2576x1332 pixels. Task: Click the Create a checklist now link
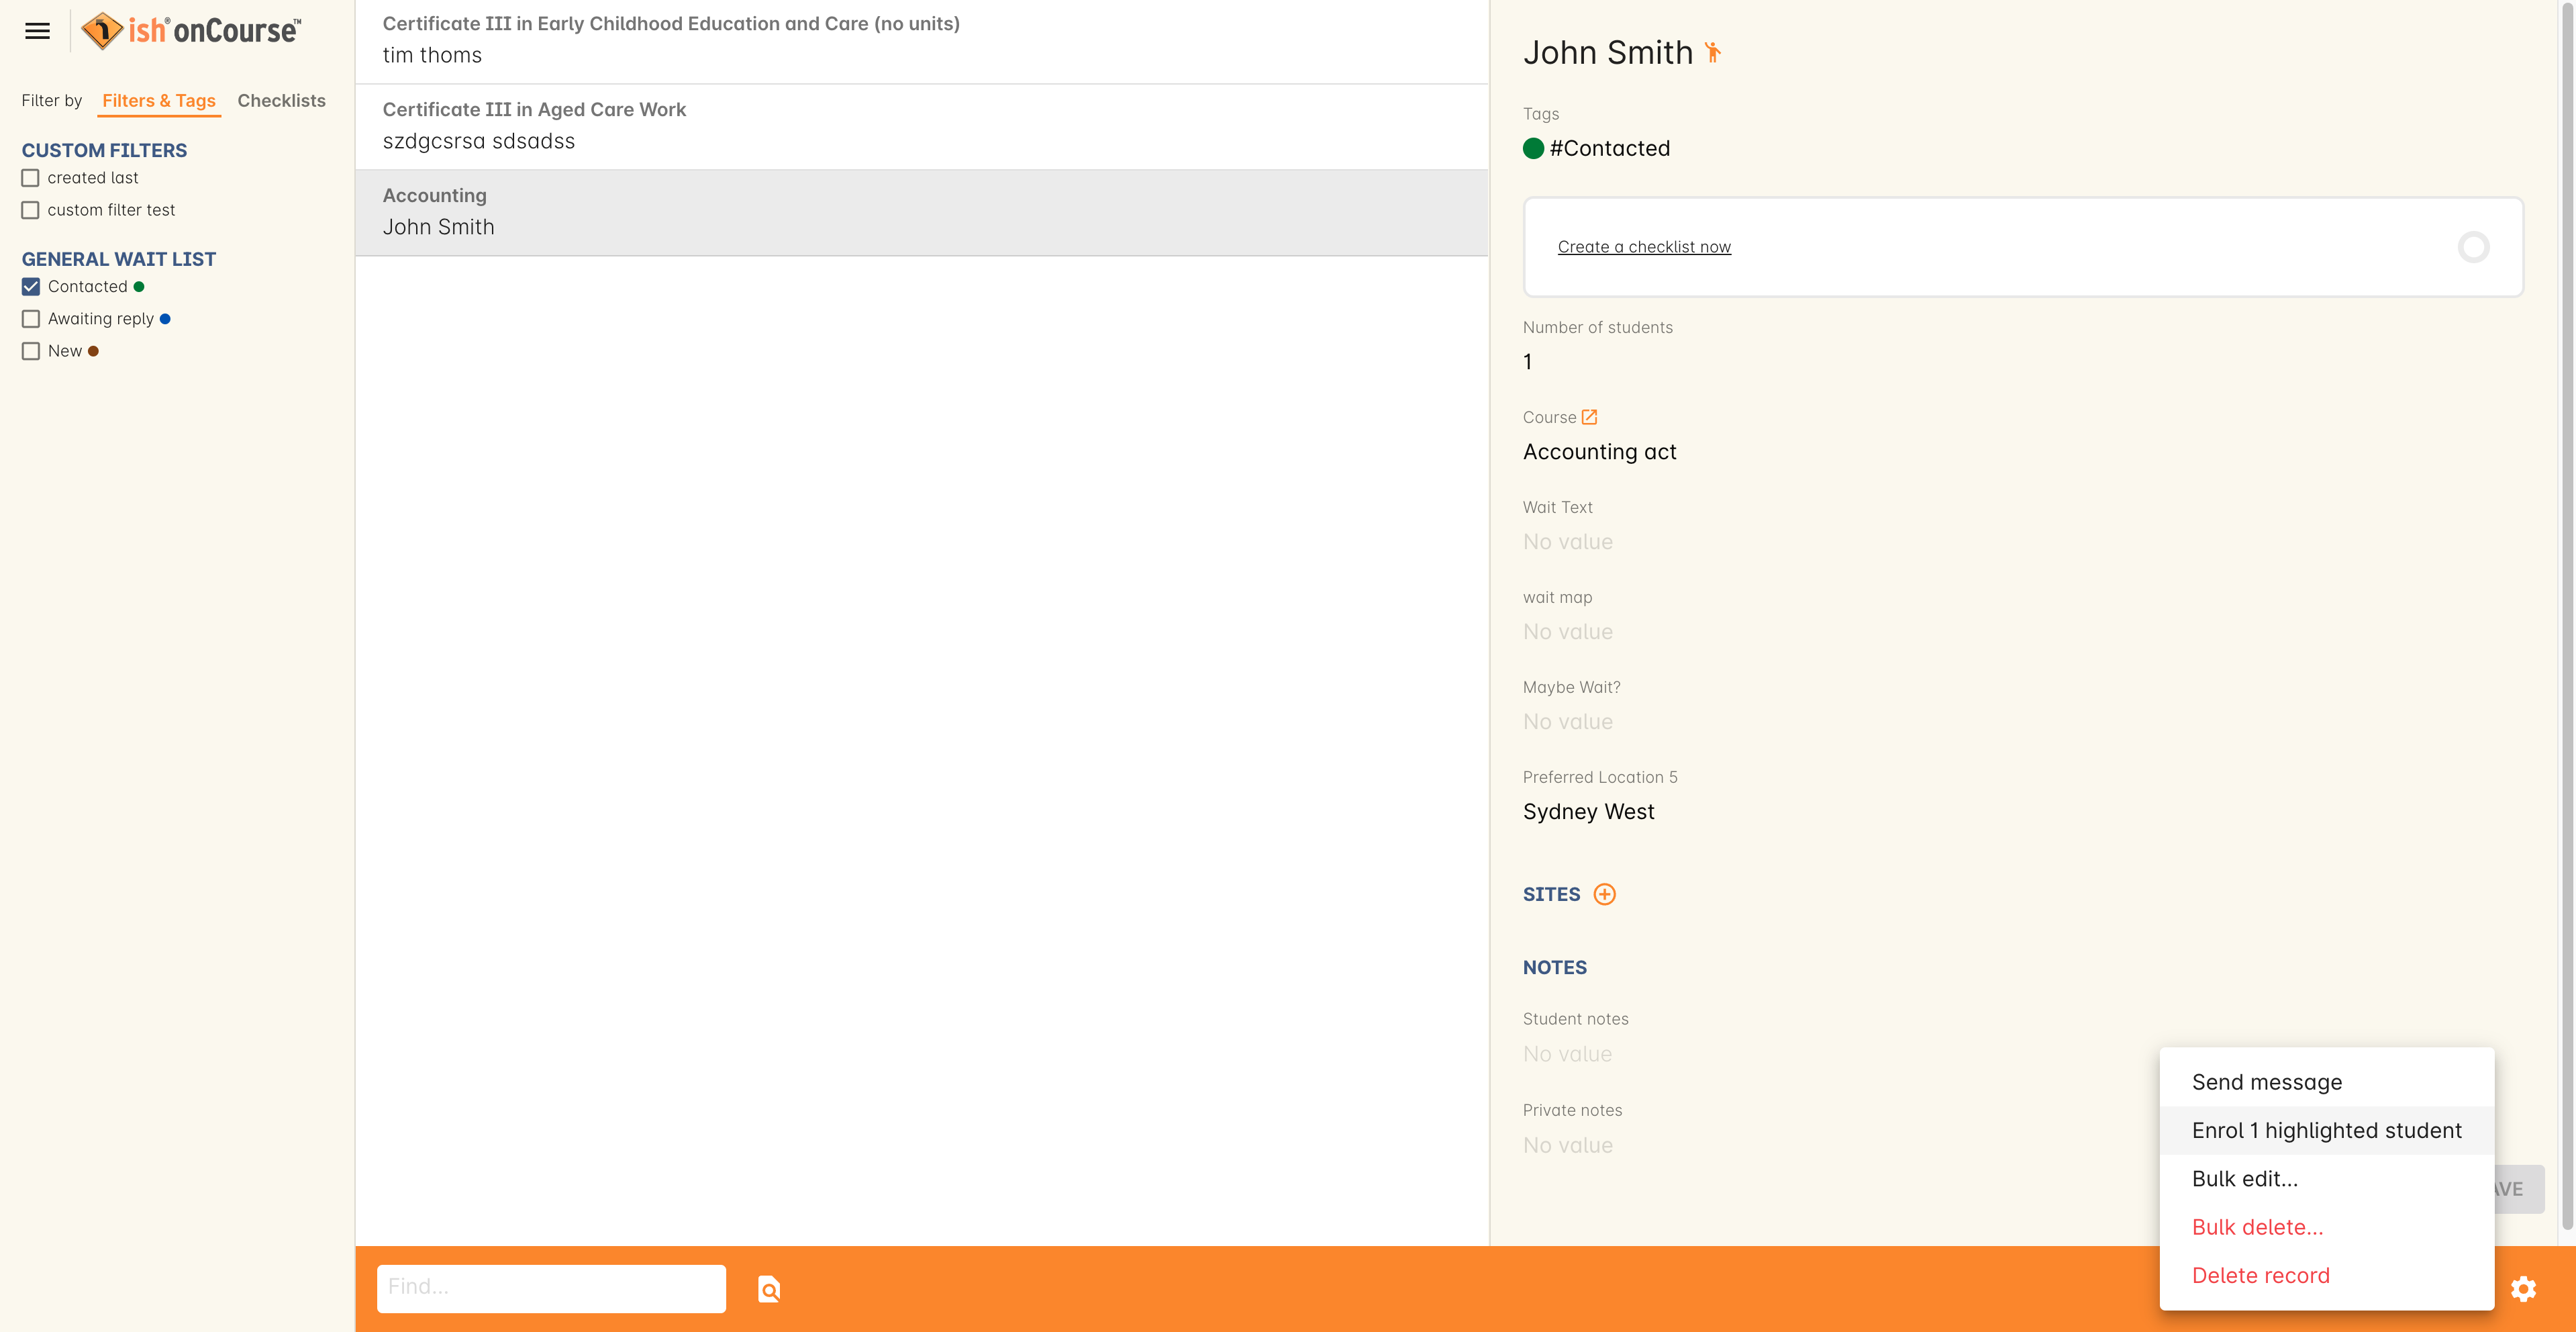pos(1644,244)
